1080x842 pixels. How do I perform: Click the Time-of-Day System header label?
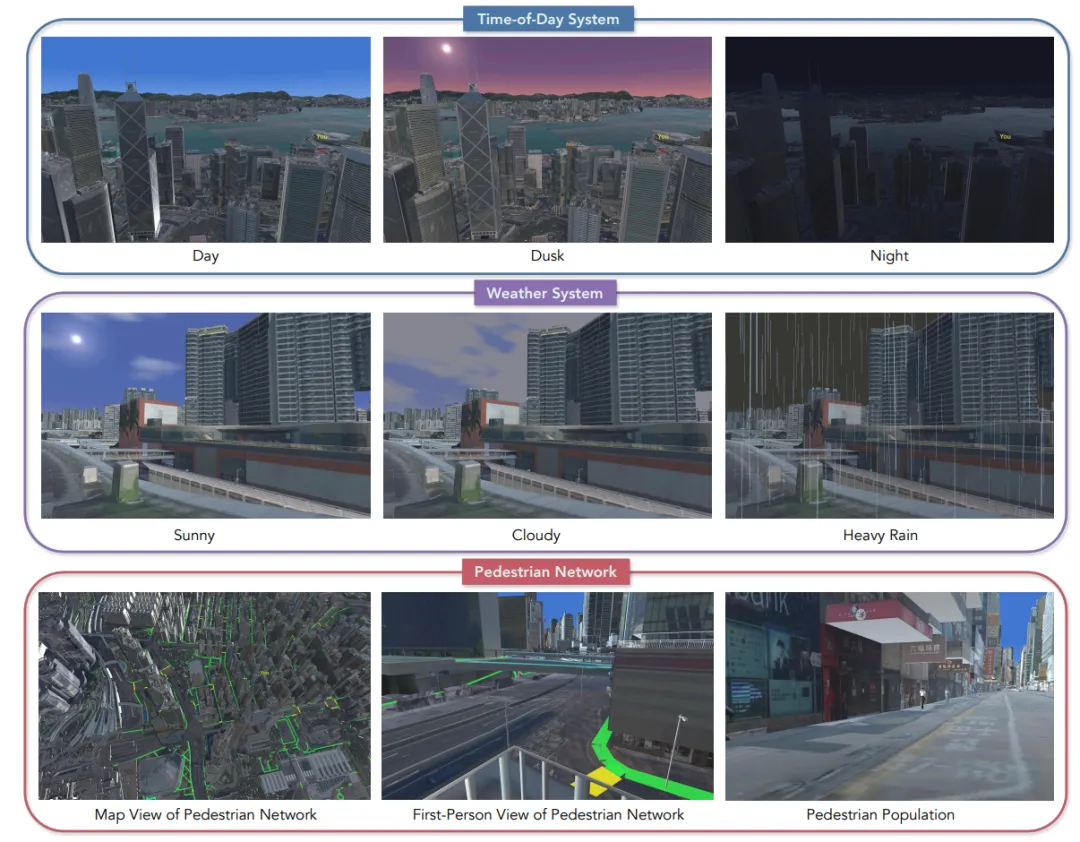pyautogui.click(x=548, y=19)
